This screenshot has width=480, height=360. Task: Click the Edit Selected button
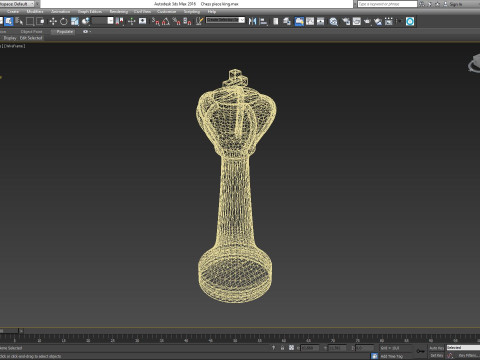31,38
